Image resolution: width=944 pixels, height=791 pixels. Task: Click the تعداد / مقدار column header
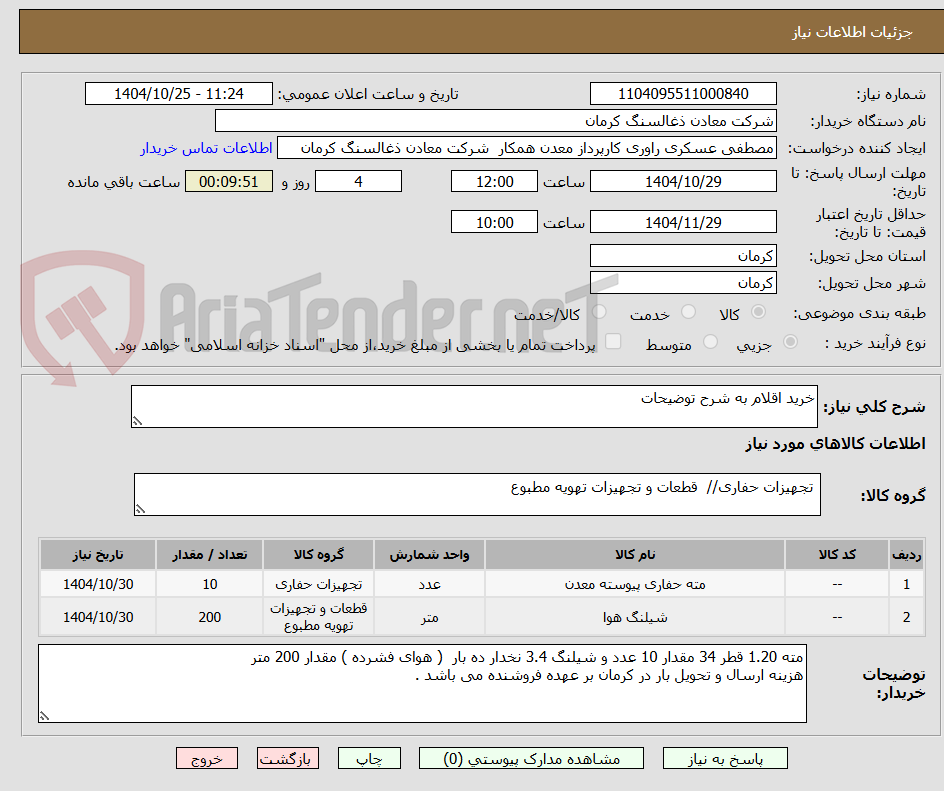pos(210,554)
